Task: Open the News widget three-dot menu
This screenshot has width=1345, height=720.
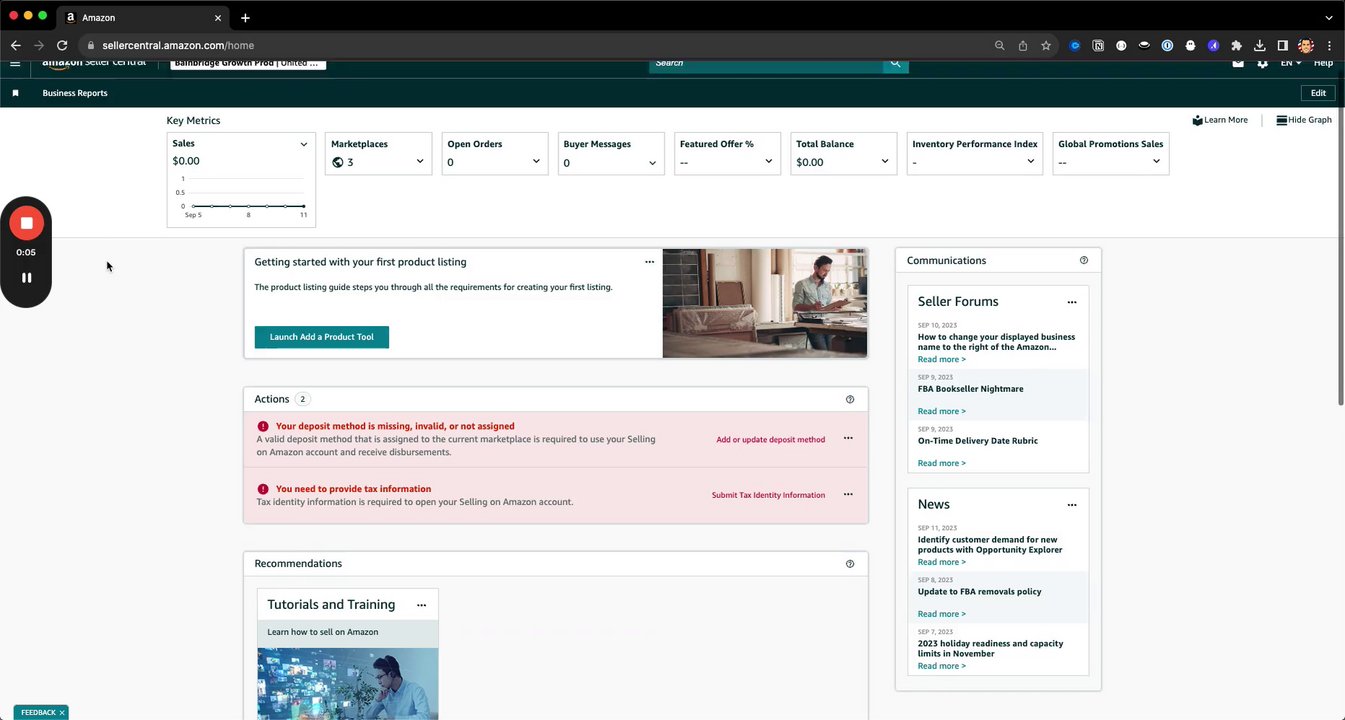Action: [1072, 505]
